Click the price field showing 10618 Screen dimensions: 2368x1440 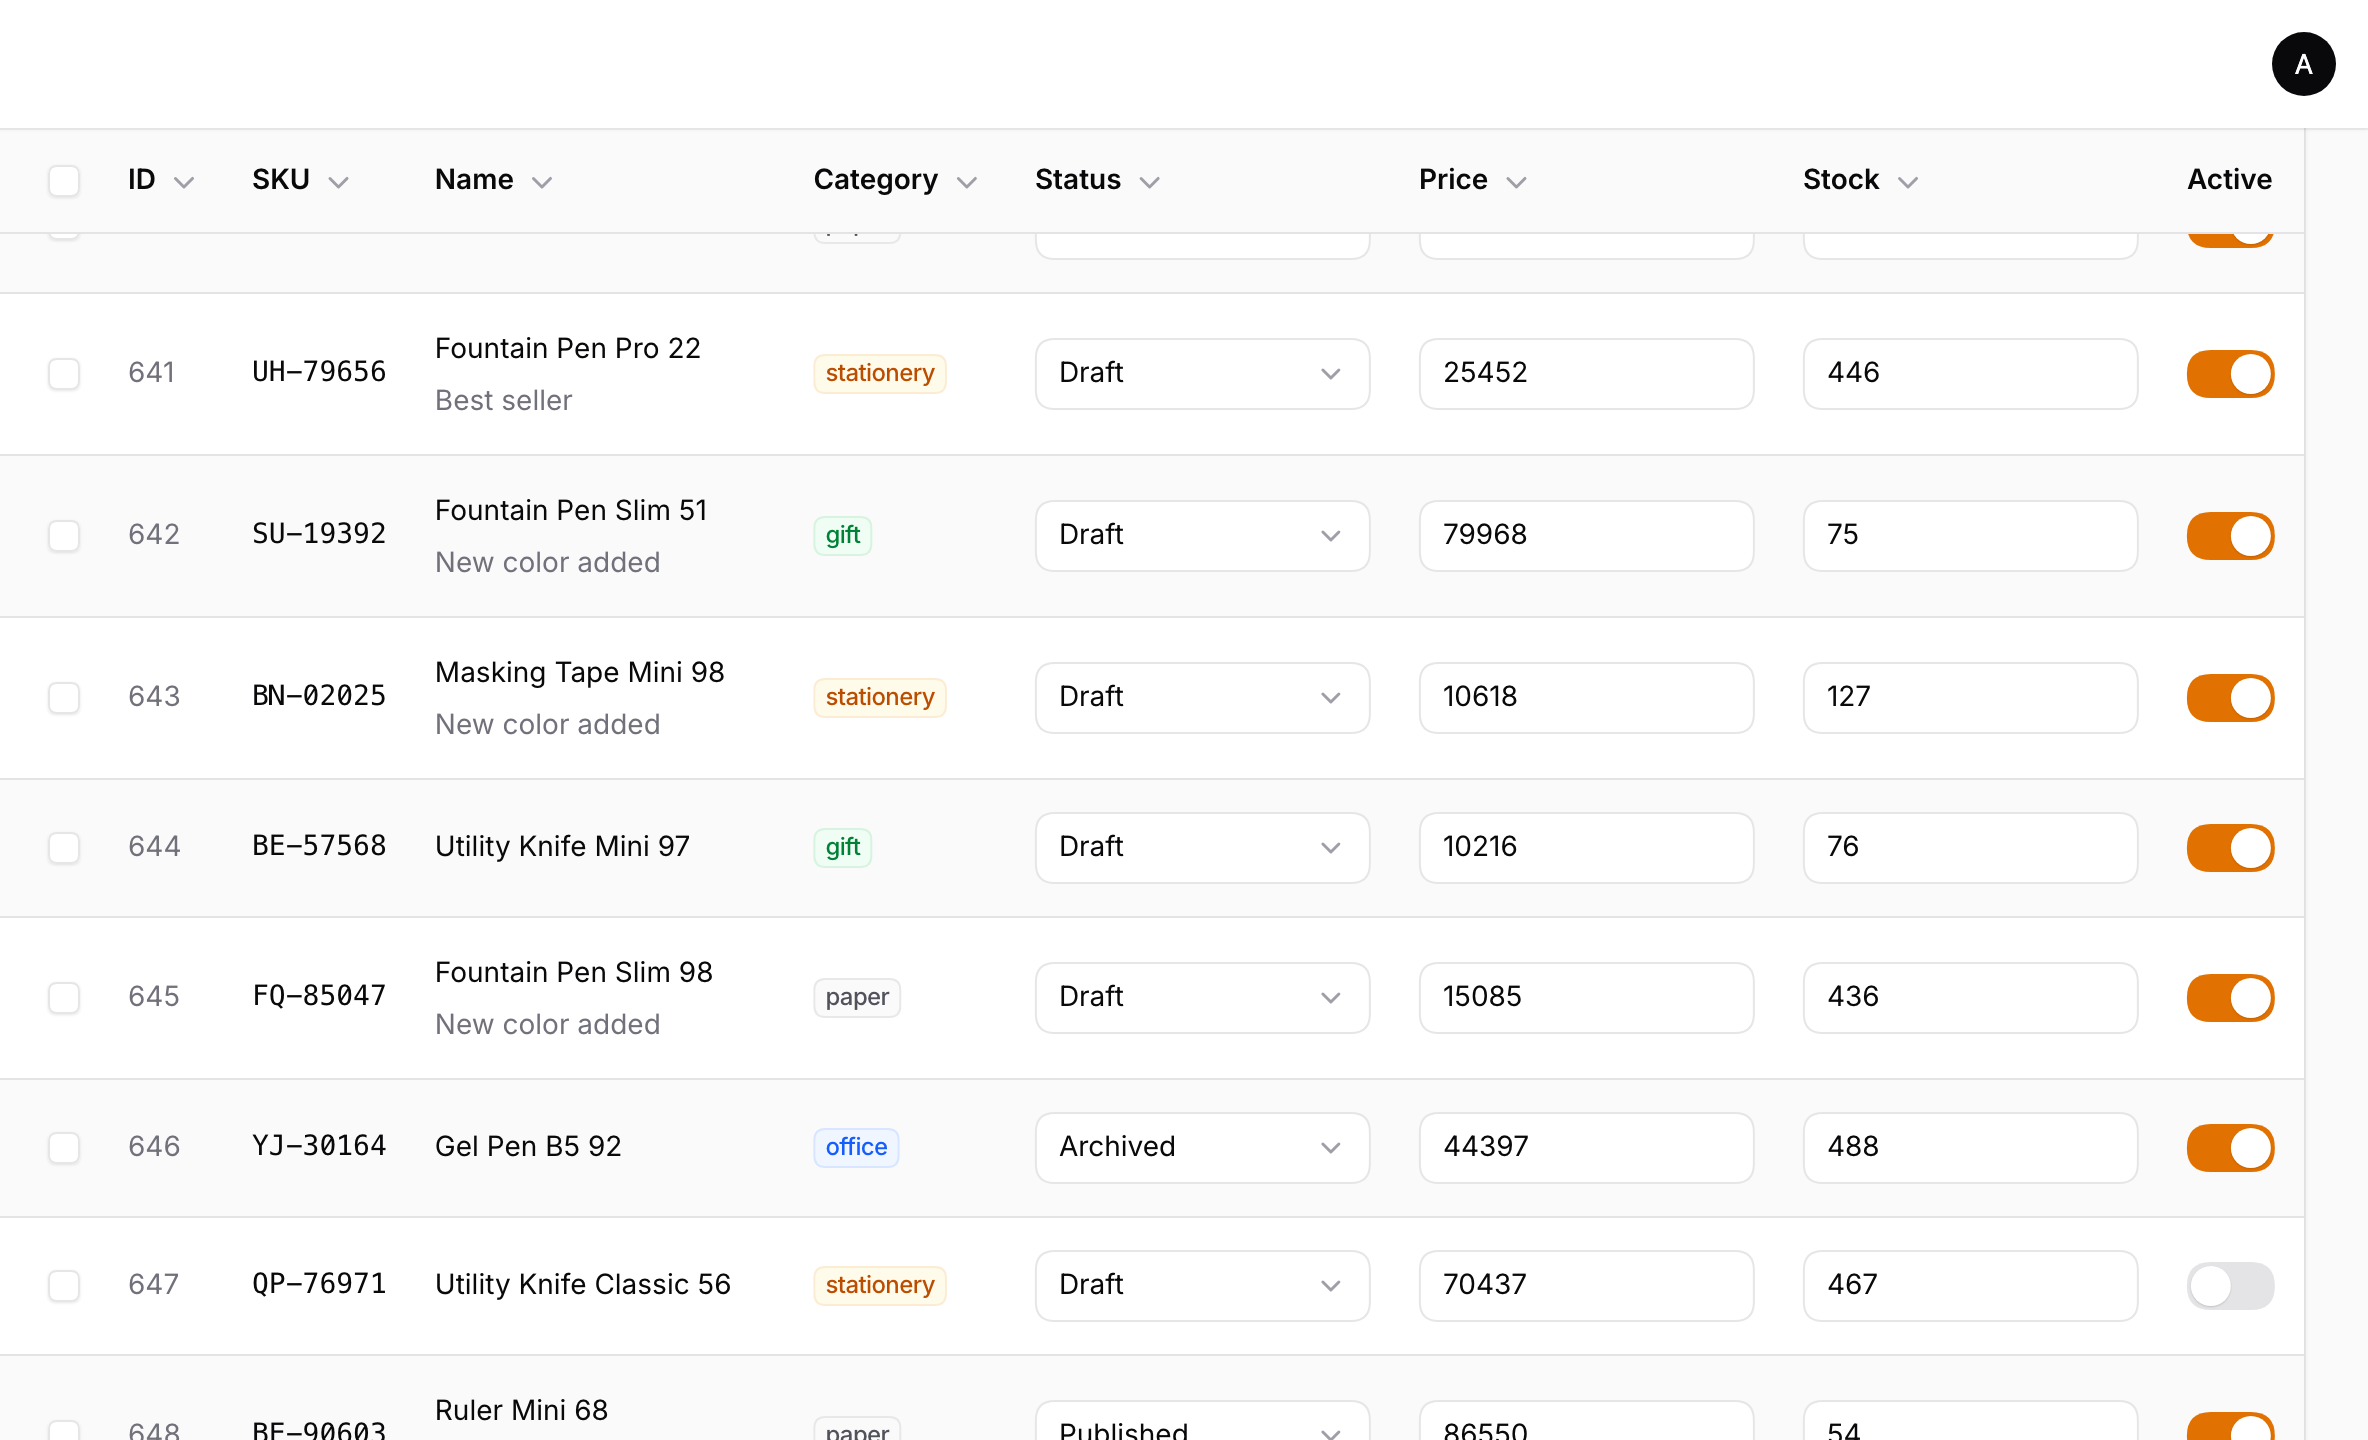pos(1586,697)
